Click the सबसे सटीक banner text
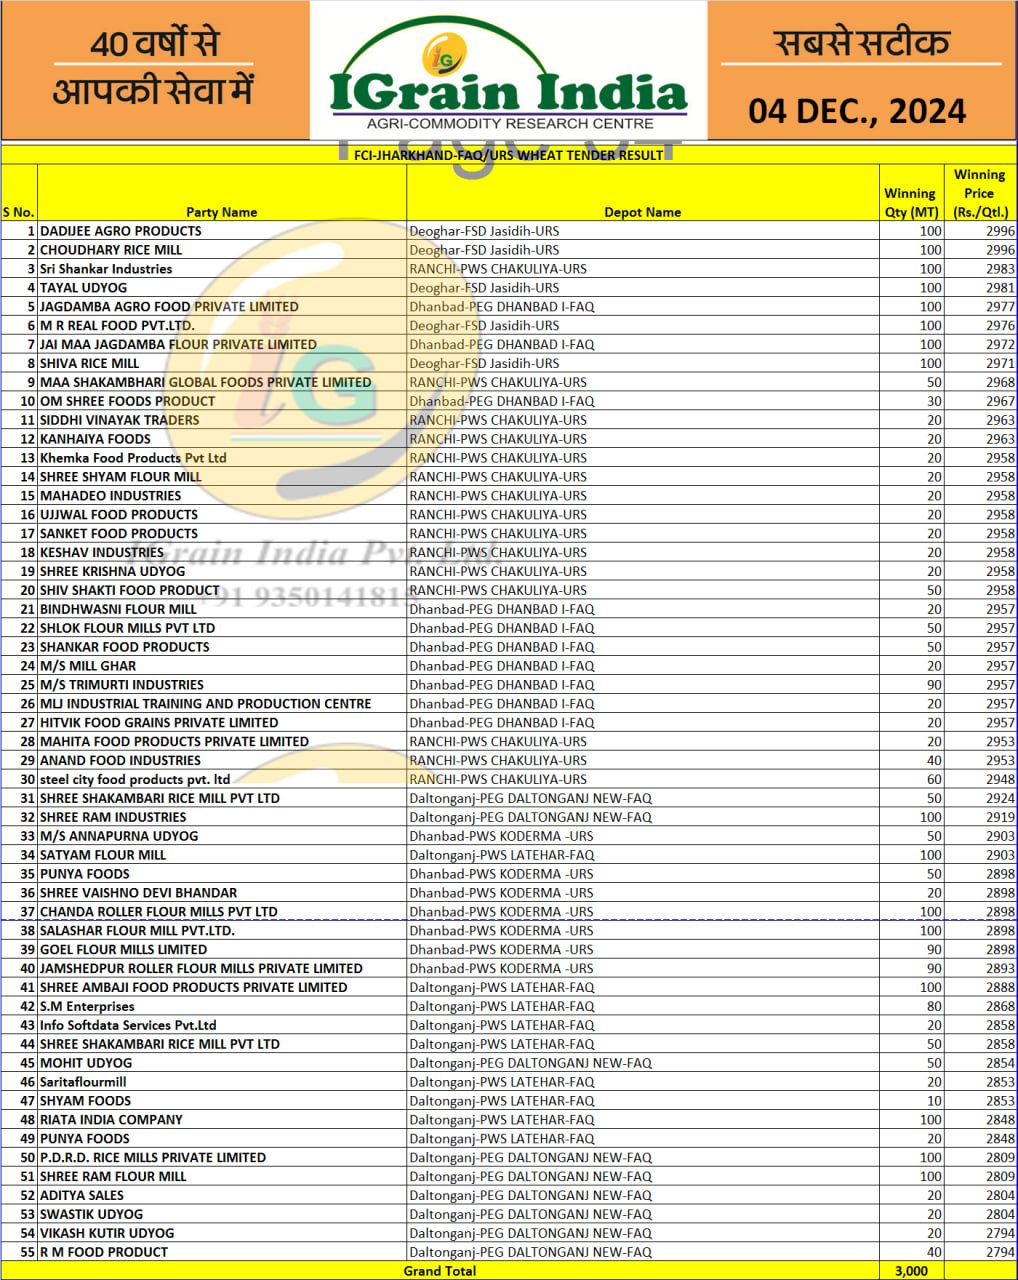The height and width of the screenshot is (1280, 1018). pos(861,43)
